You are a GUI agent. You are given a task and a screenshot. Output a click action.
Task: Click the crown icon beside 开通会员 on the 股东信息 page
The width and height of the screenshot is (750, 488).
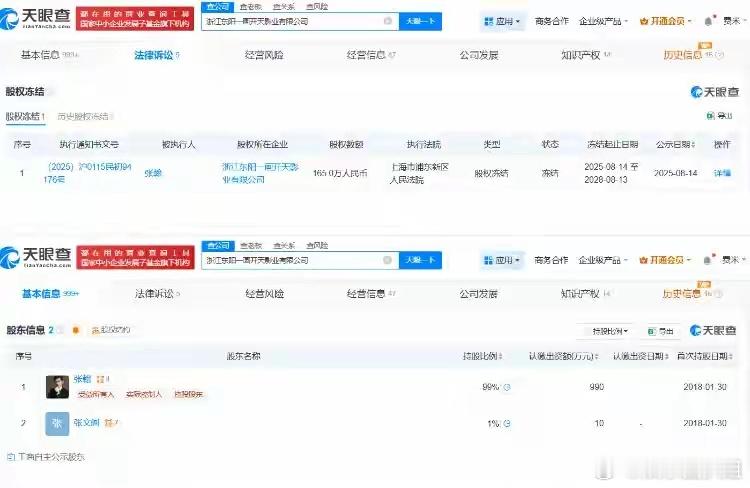pos(644,260)
